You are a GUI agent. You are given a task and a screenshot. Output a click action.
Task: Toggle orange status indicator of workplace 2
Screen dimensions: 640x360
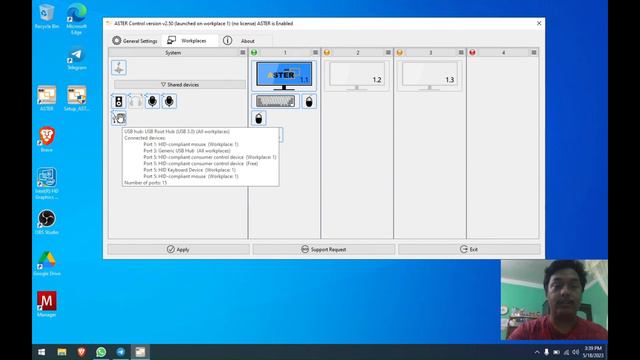point(327,53)
